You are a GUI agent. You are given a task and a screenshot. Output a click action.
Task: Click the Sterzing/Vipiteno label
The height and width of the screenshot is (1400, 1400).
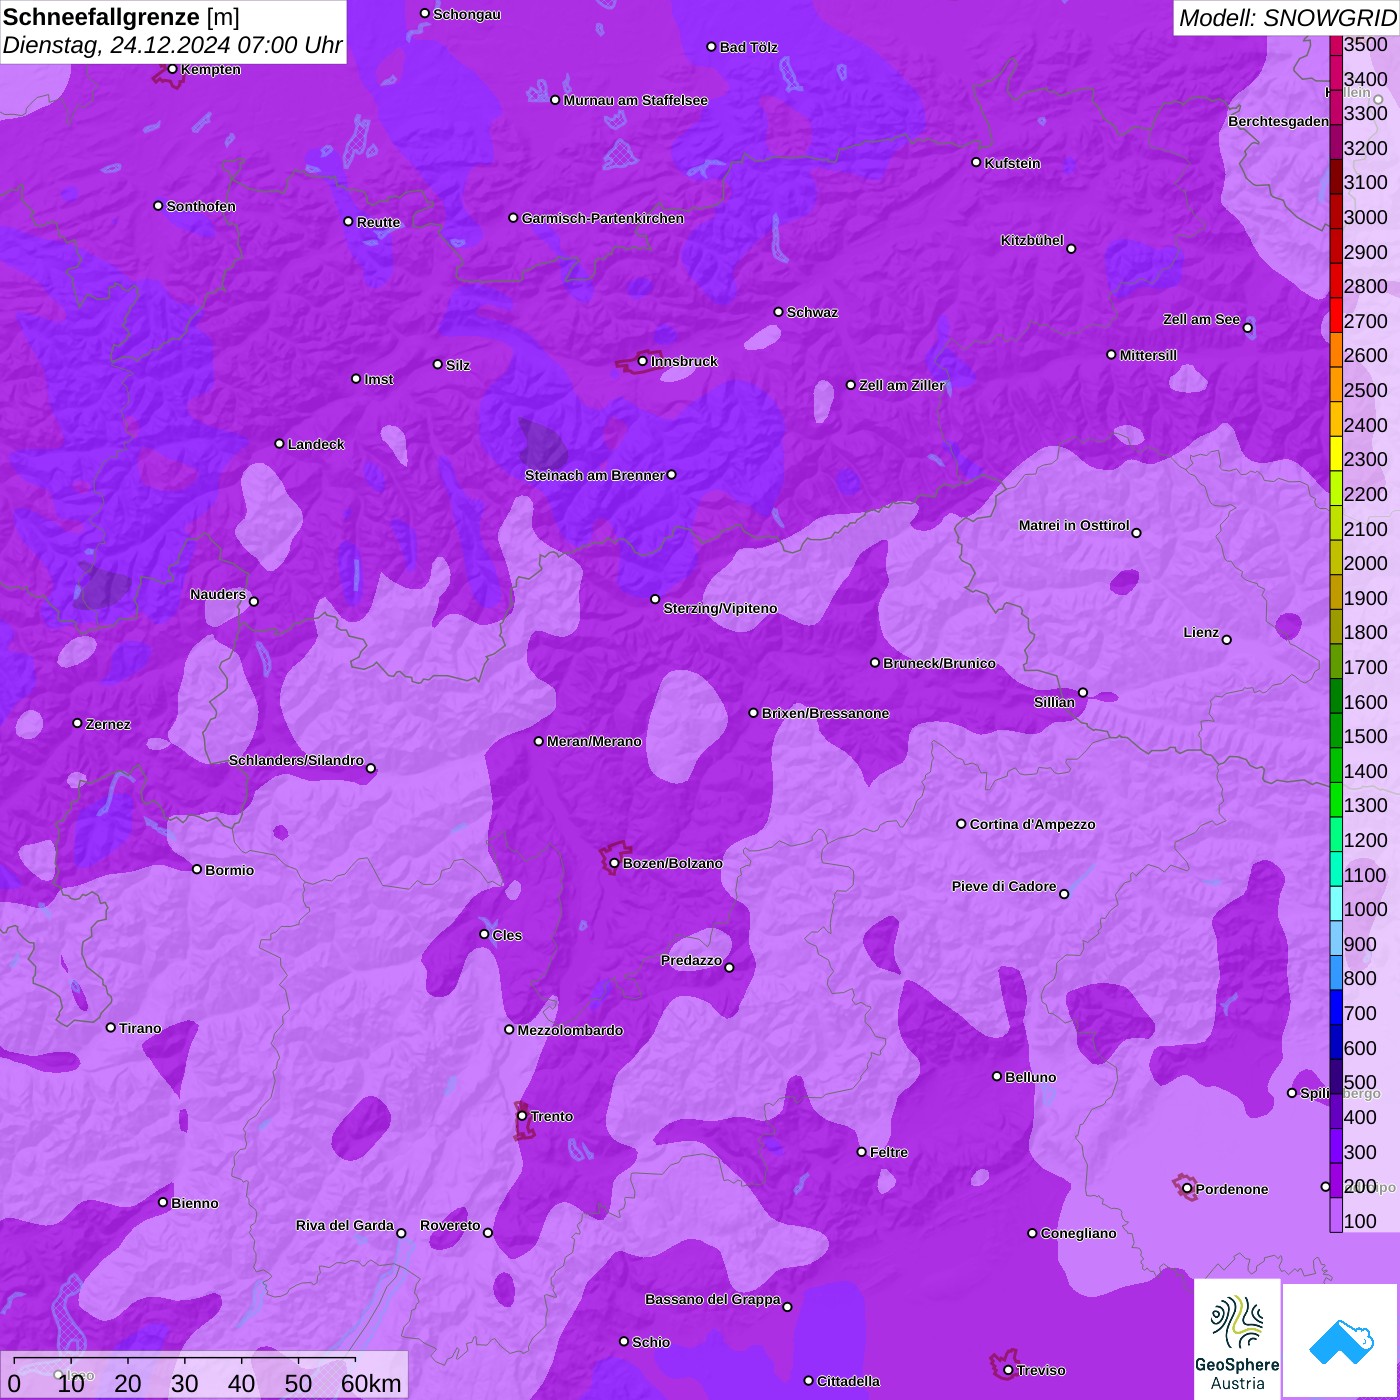(x=721, y=608)
